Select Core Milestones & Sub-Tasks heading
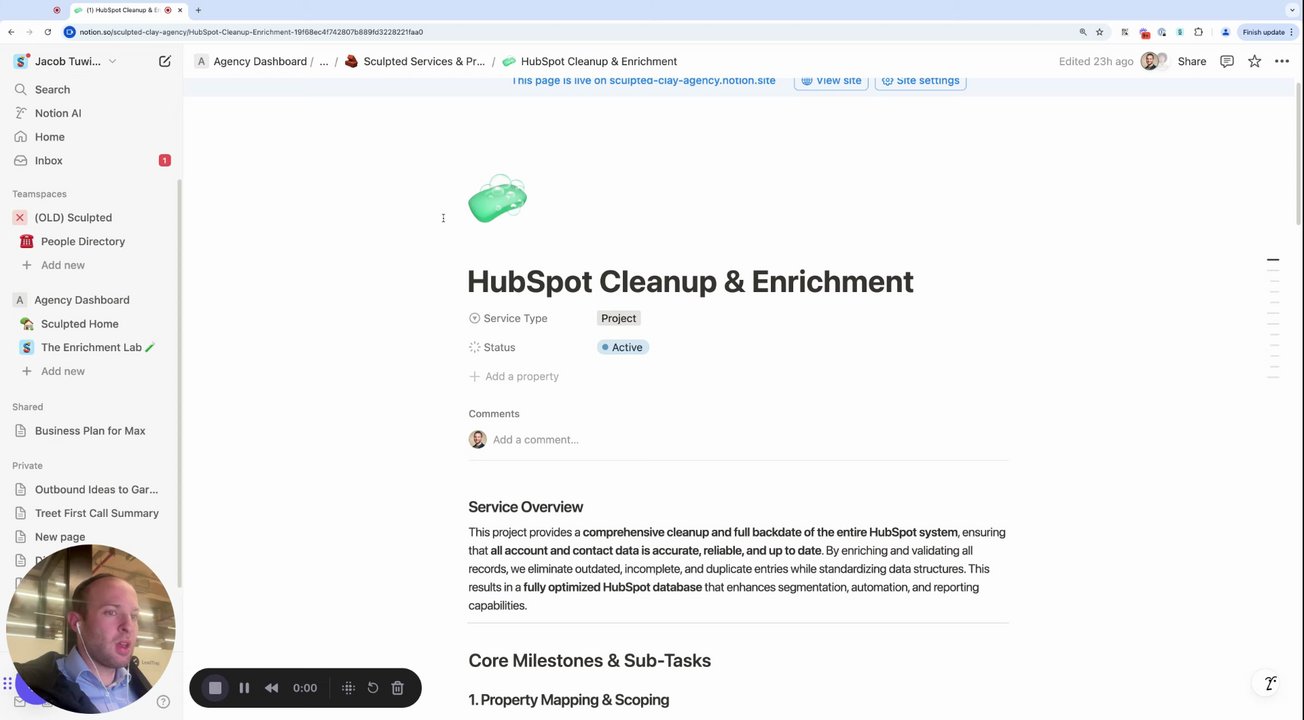The width and height of the screenshot is (1304, 720). click(590, 661)
